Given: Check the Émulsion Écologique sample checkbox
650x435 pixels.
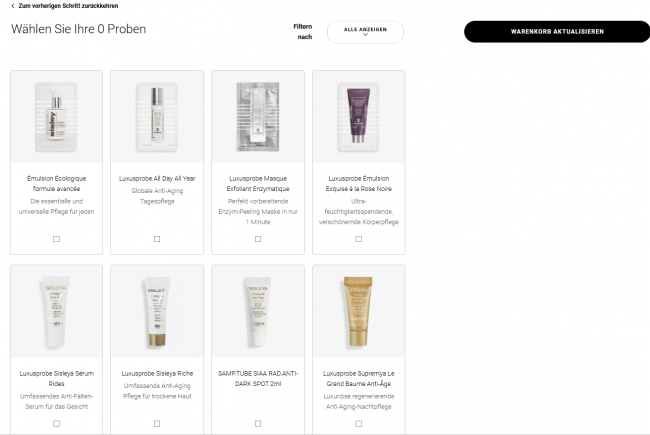Looking at the screenshot, I should pyautogui.click(x=56, y=239).
